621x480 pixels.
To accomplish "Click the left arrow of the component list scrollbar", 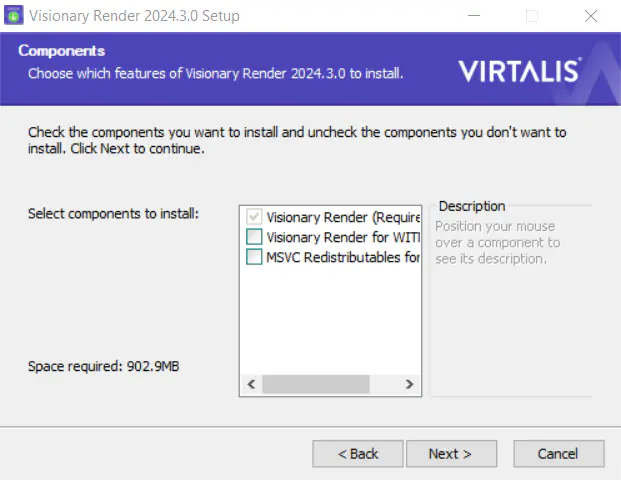I will [251, 384].
